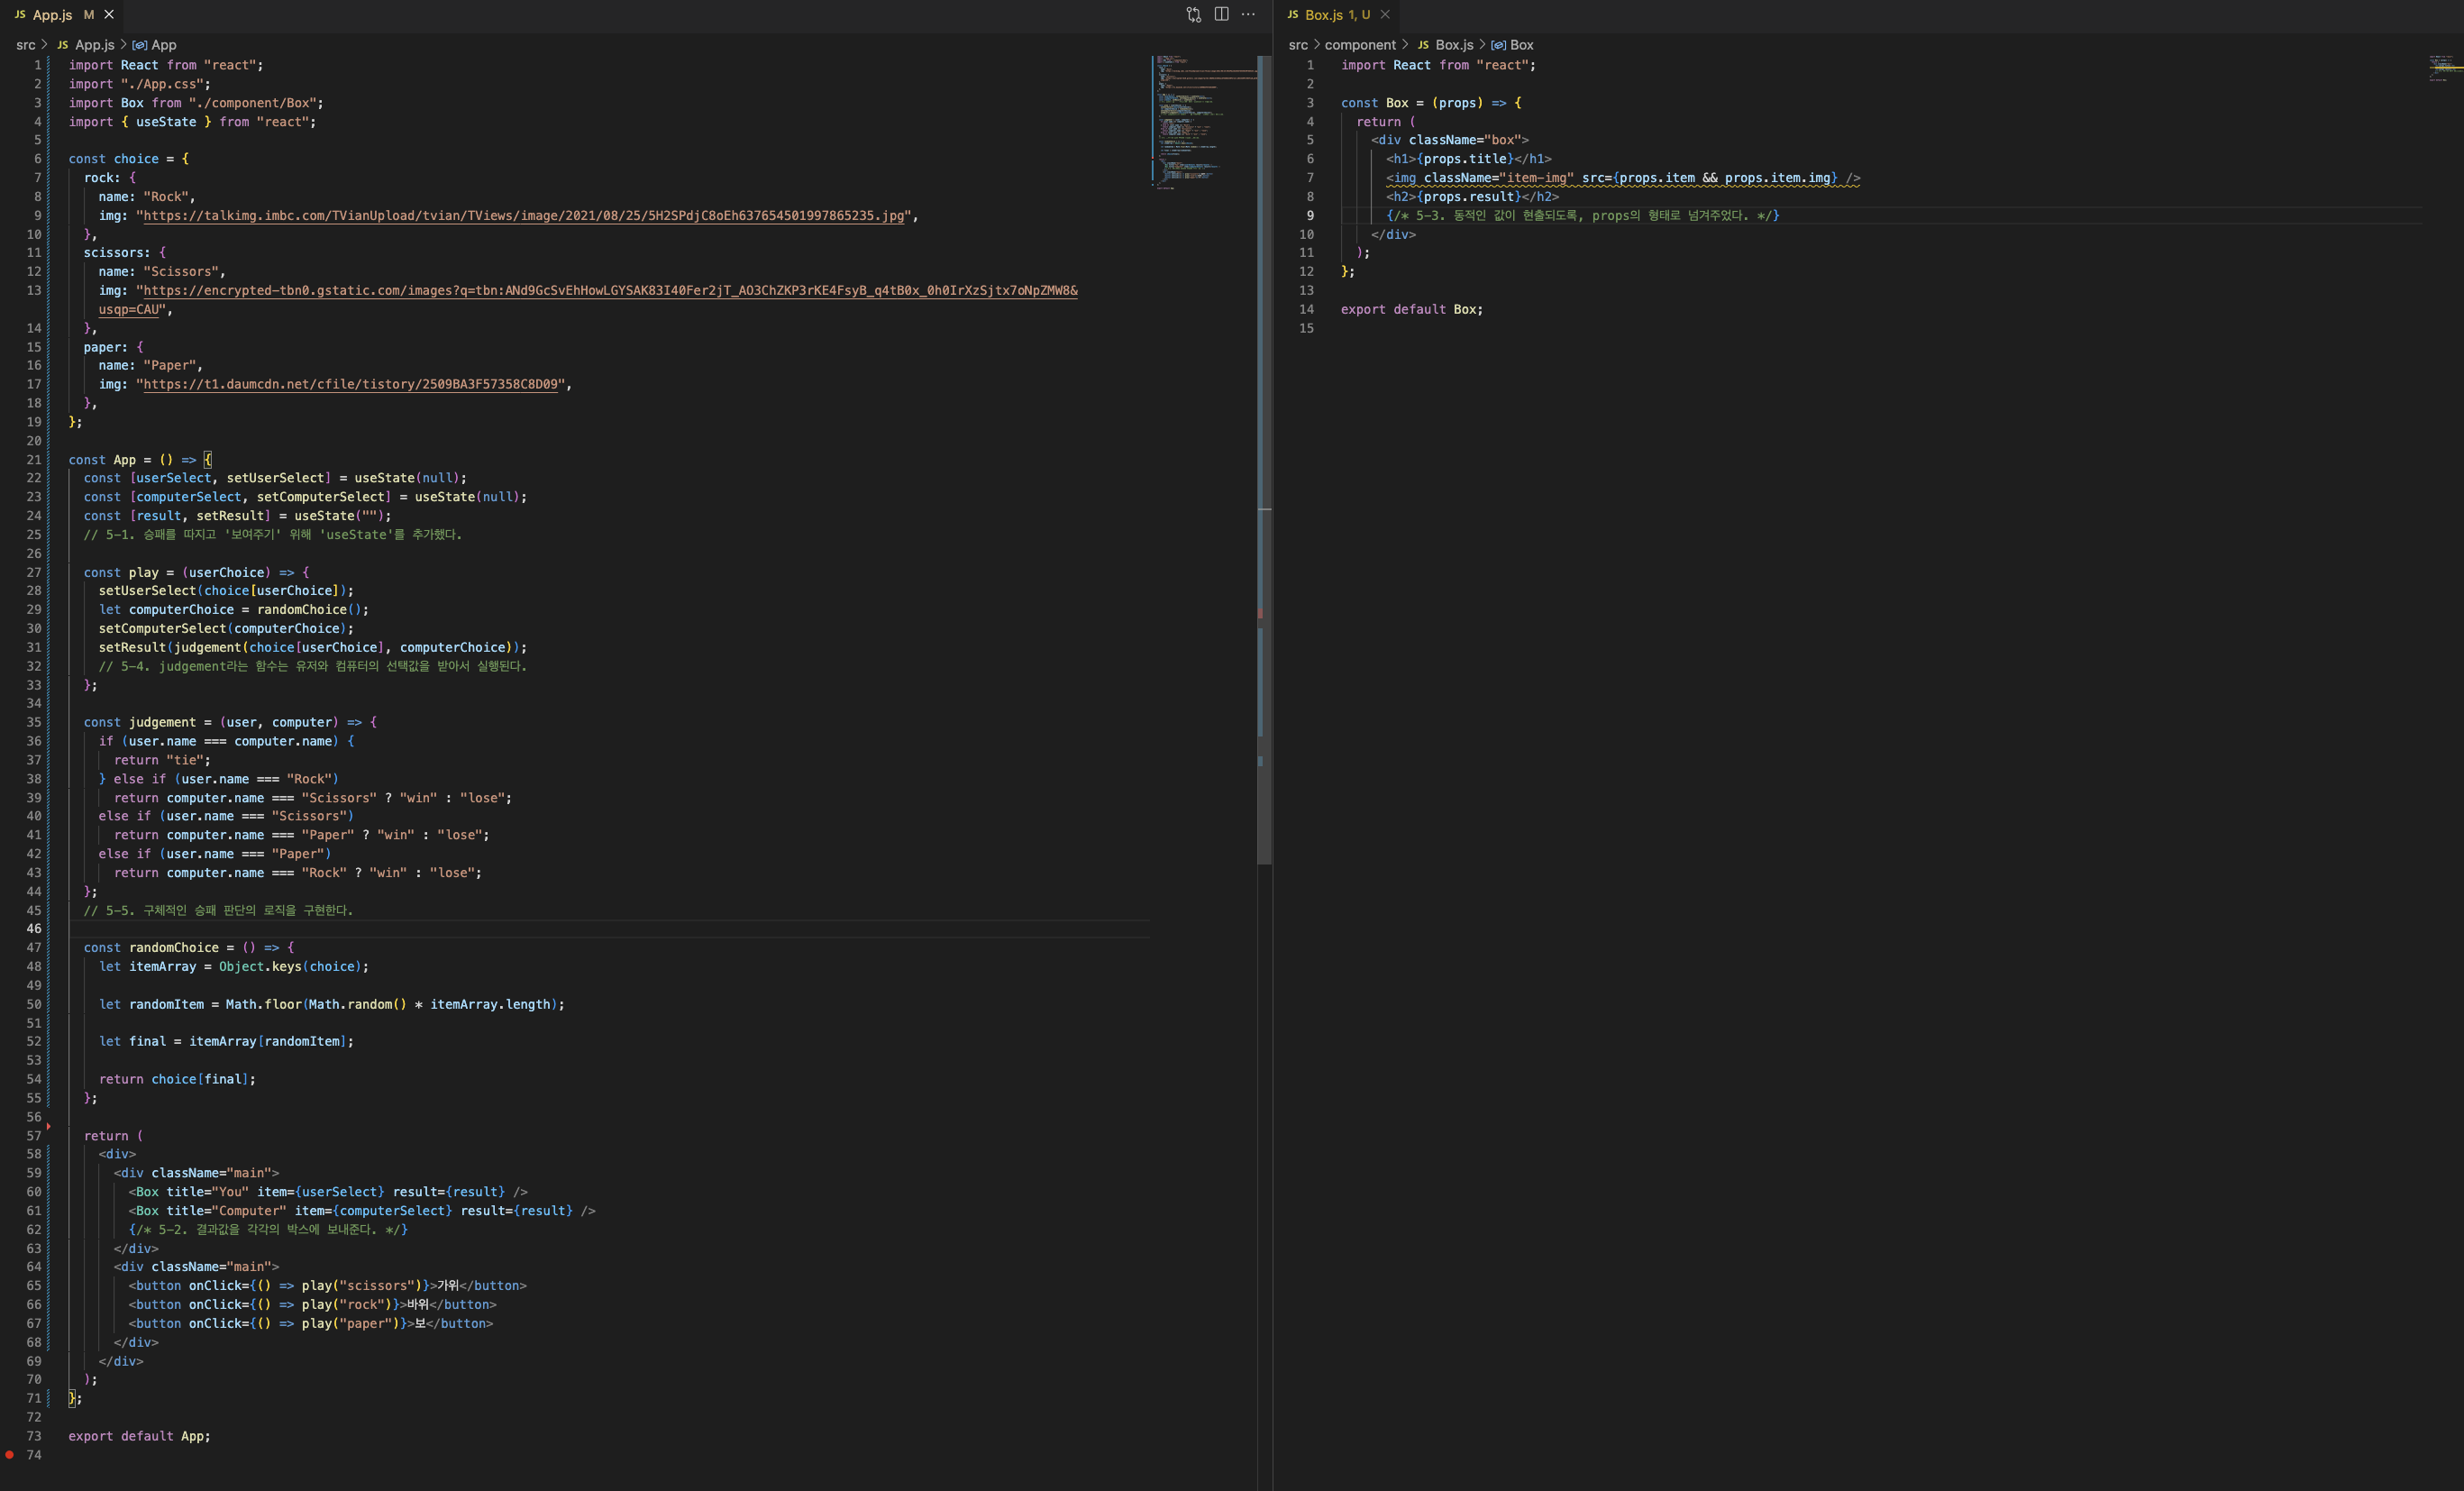This screenshot has height=1491, width=2464.
Task: Click 'import Box from "./component/Box"' line
Action: pos(196,103)
